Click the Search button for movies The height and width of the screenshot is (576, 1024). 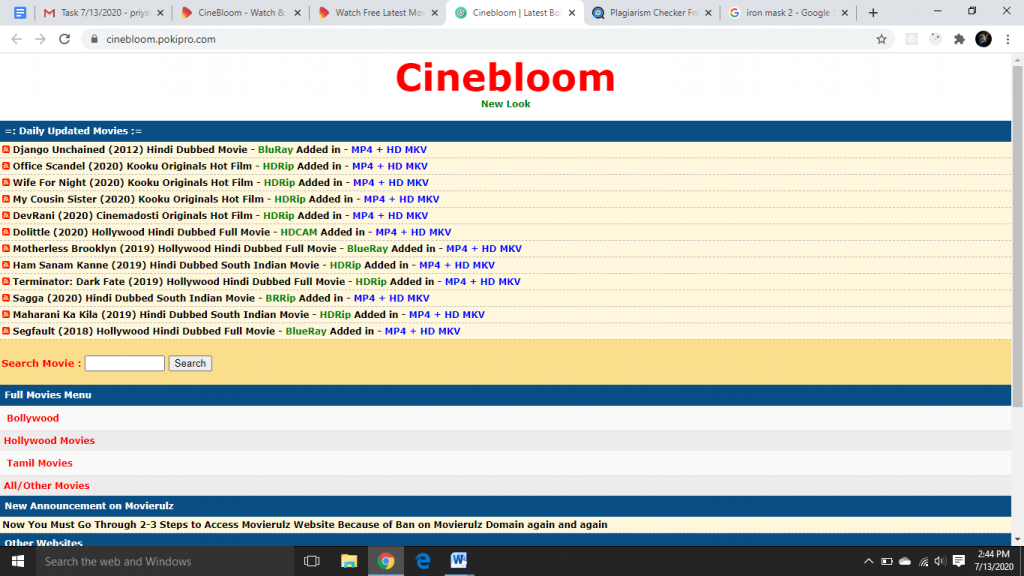(190, 363)
